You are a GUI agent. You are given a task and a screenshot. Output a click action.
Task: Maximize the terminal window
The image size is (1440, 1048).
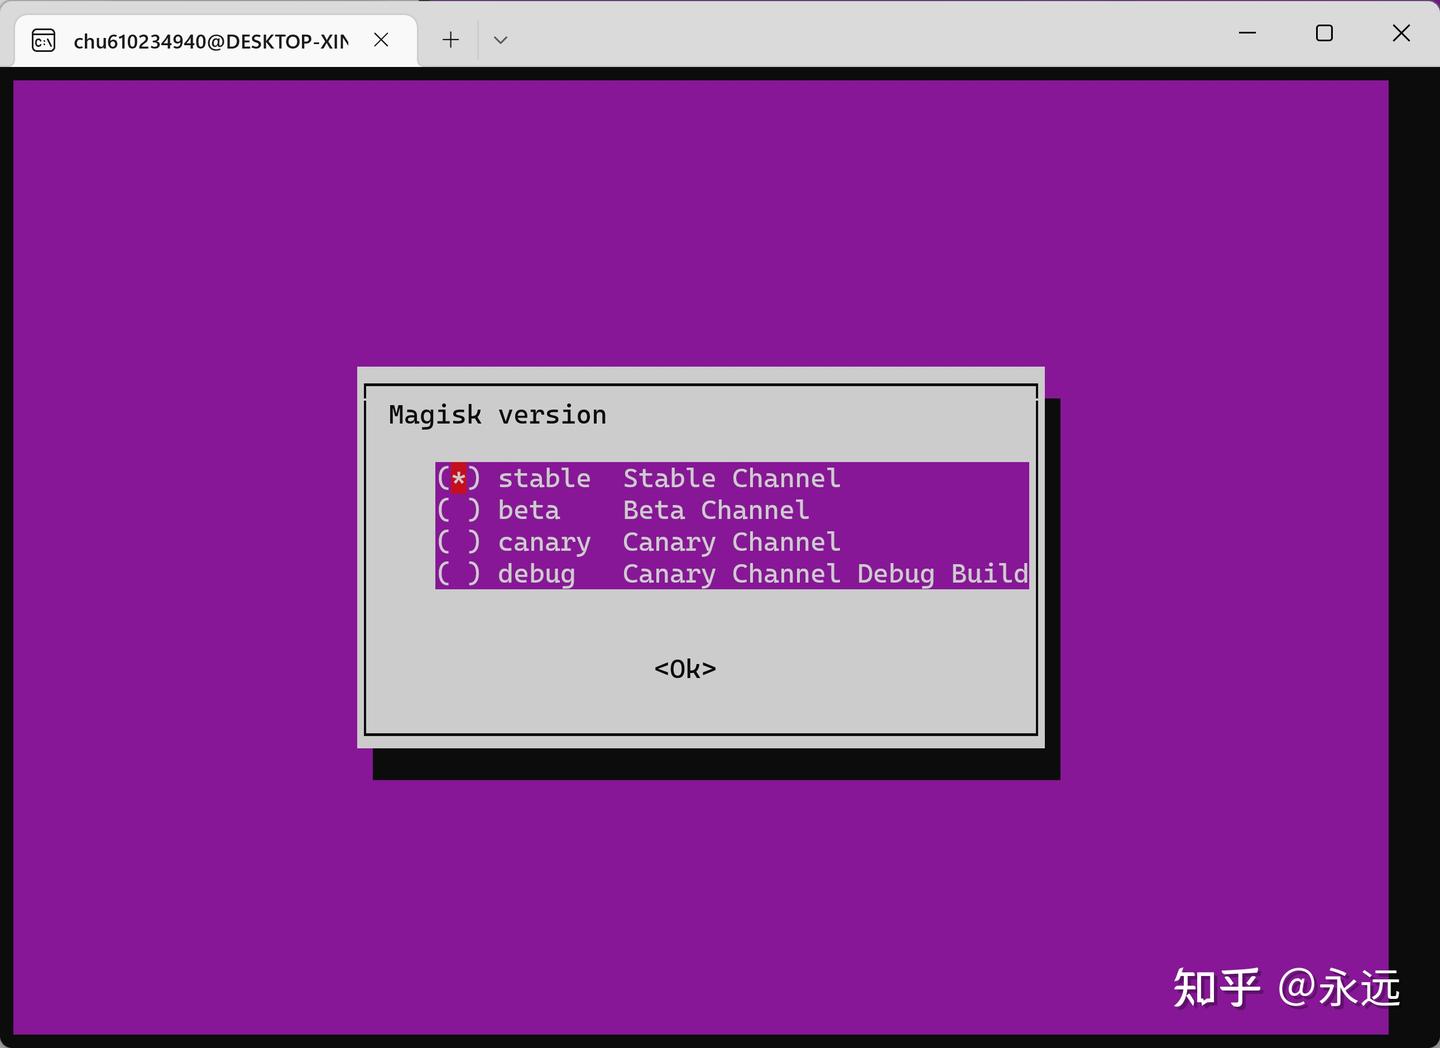click(x=1323, y=32)
